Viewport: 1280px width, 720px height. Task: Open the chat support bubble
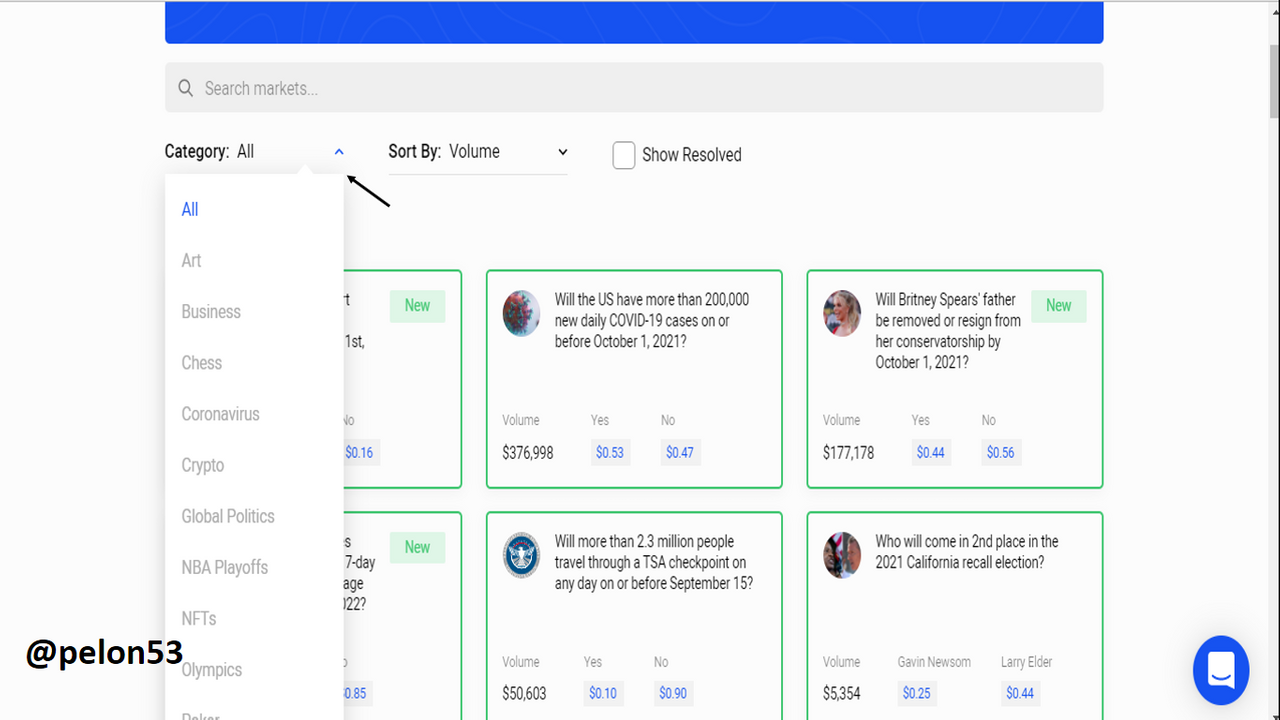1221,670
